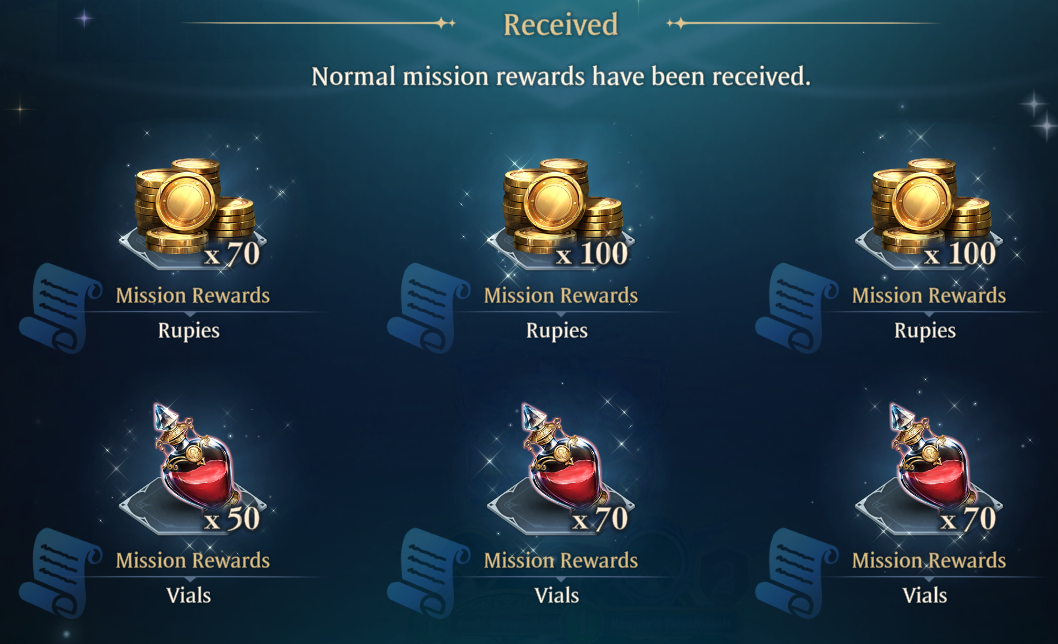The image size is (1058, 644).
Task: Click the Received title heading
Action: [561, 25]
